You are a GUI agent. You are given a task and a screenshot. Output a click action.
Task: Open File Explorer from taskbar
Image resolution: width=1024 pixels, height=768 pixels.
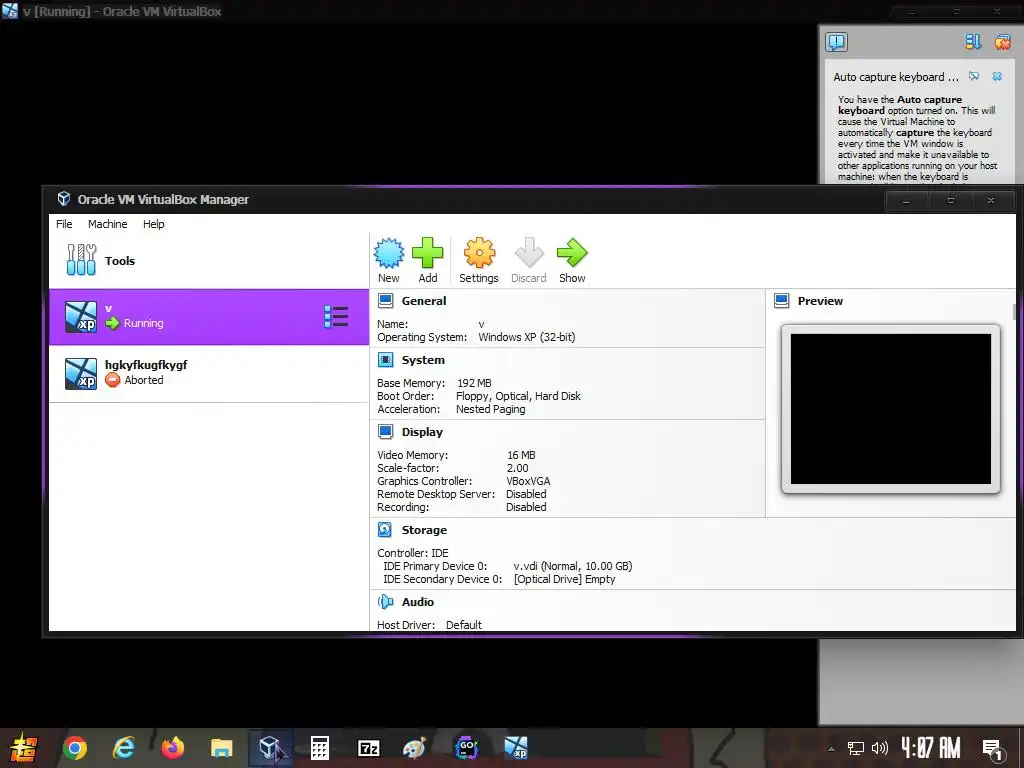pyautogui.click(x=221, y=748)
